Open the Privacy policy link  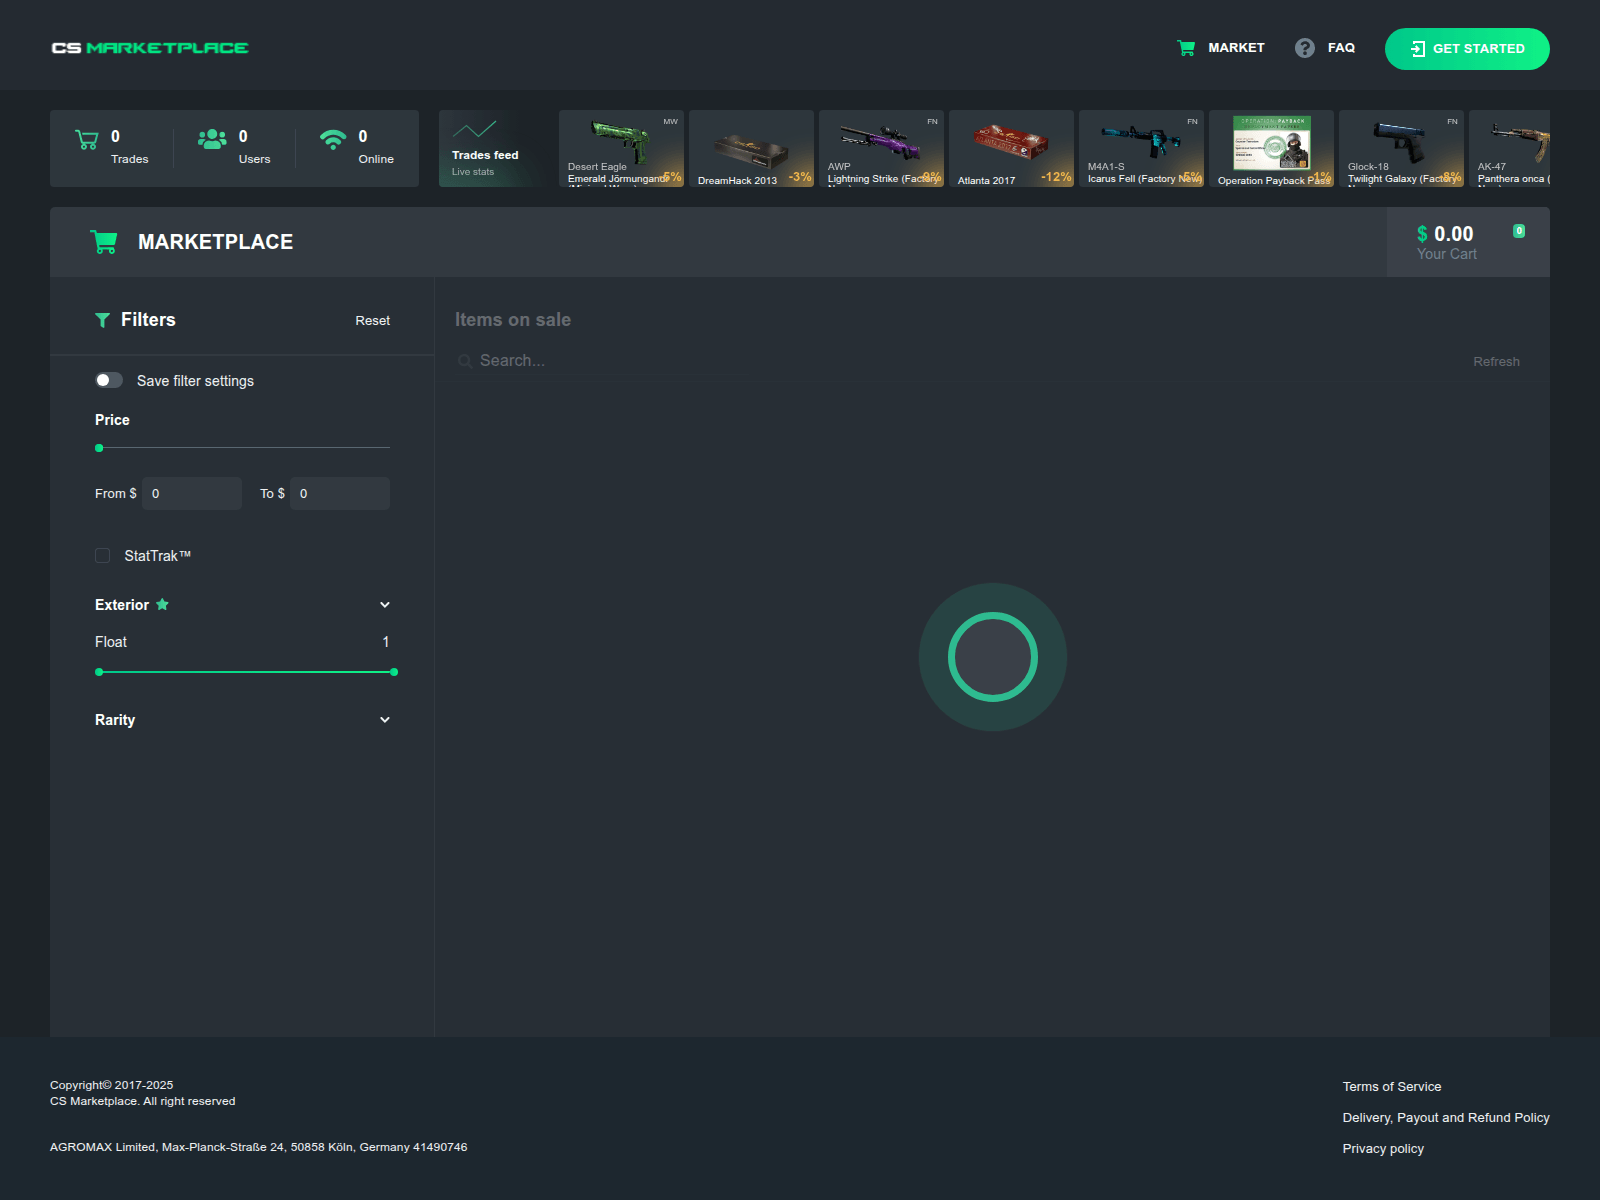(x=1383, y=1148)
